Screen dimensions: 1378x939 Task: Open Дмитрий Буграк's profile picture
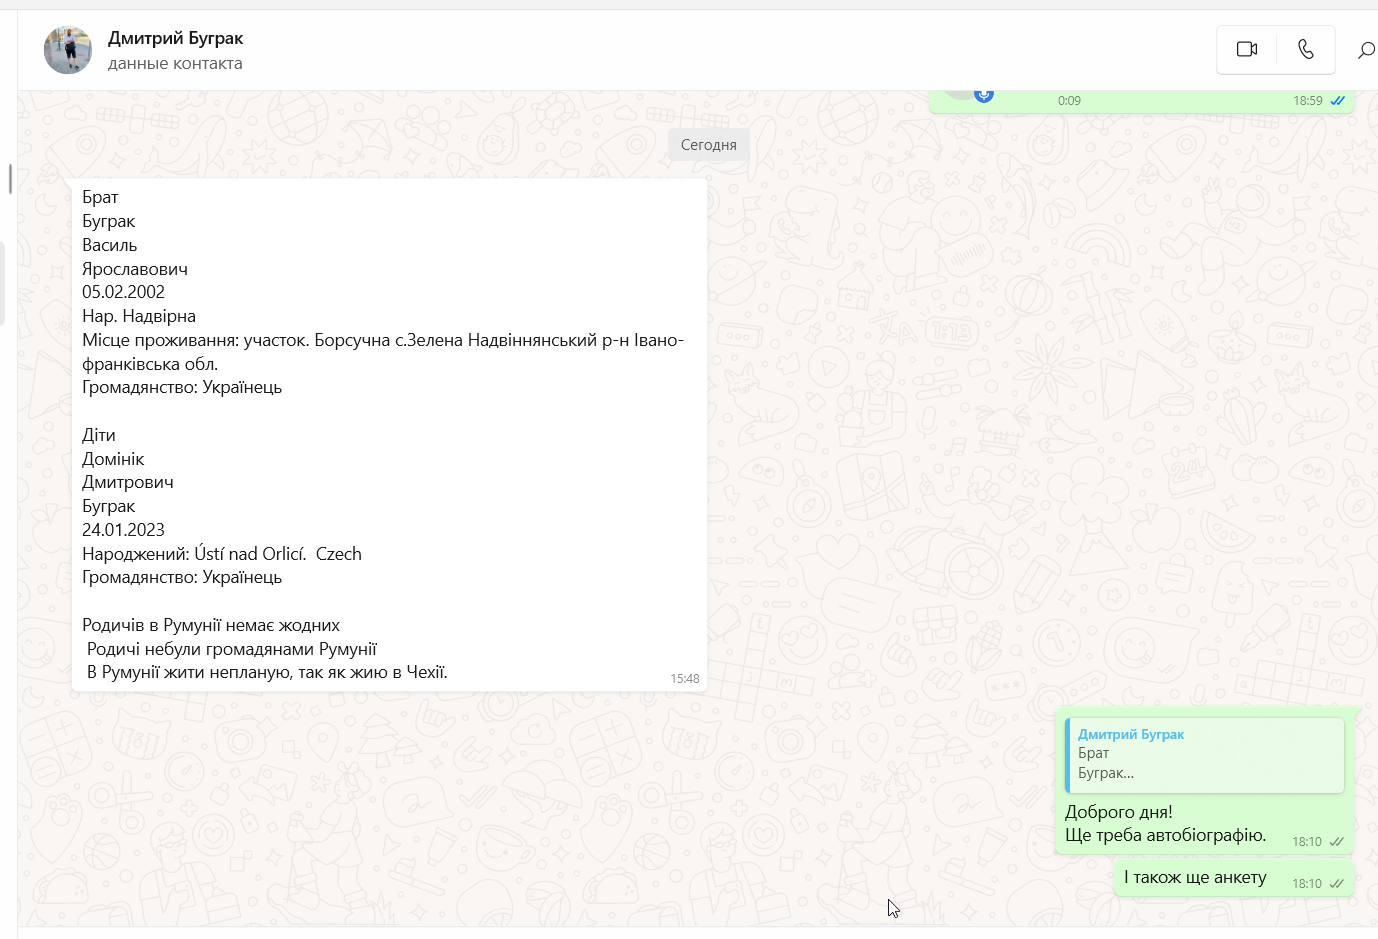[68, 50]
